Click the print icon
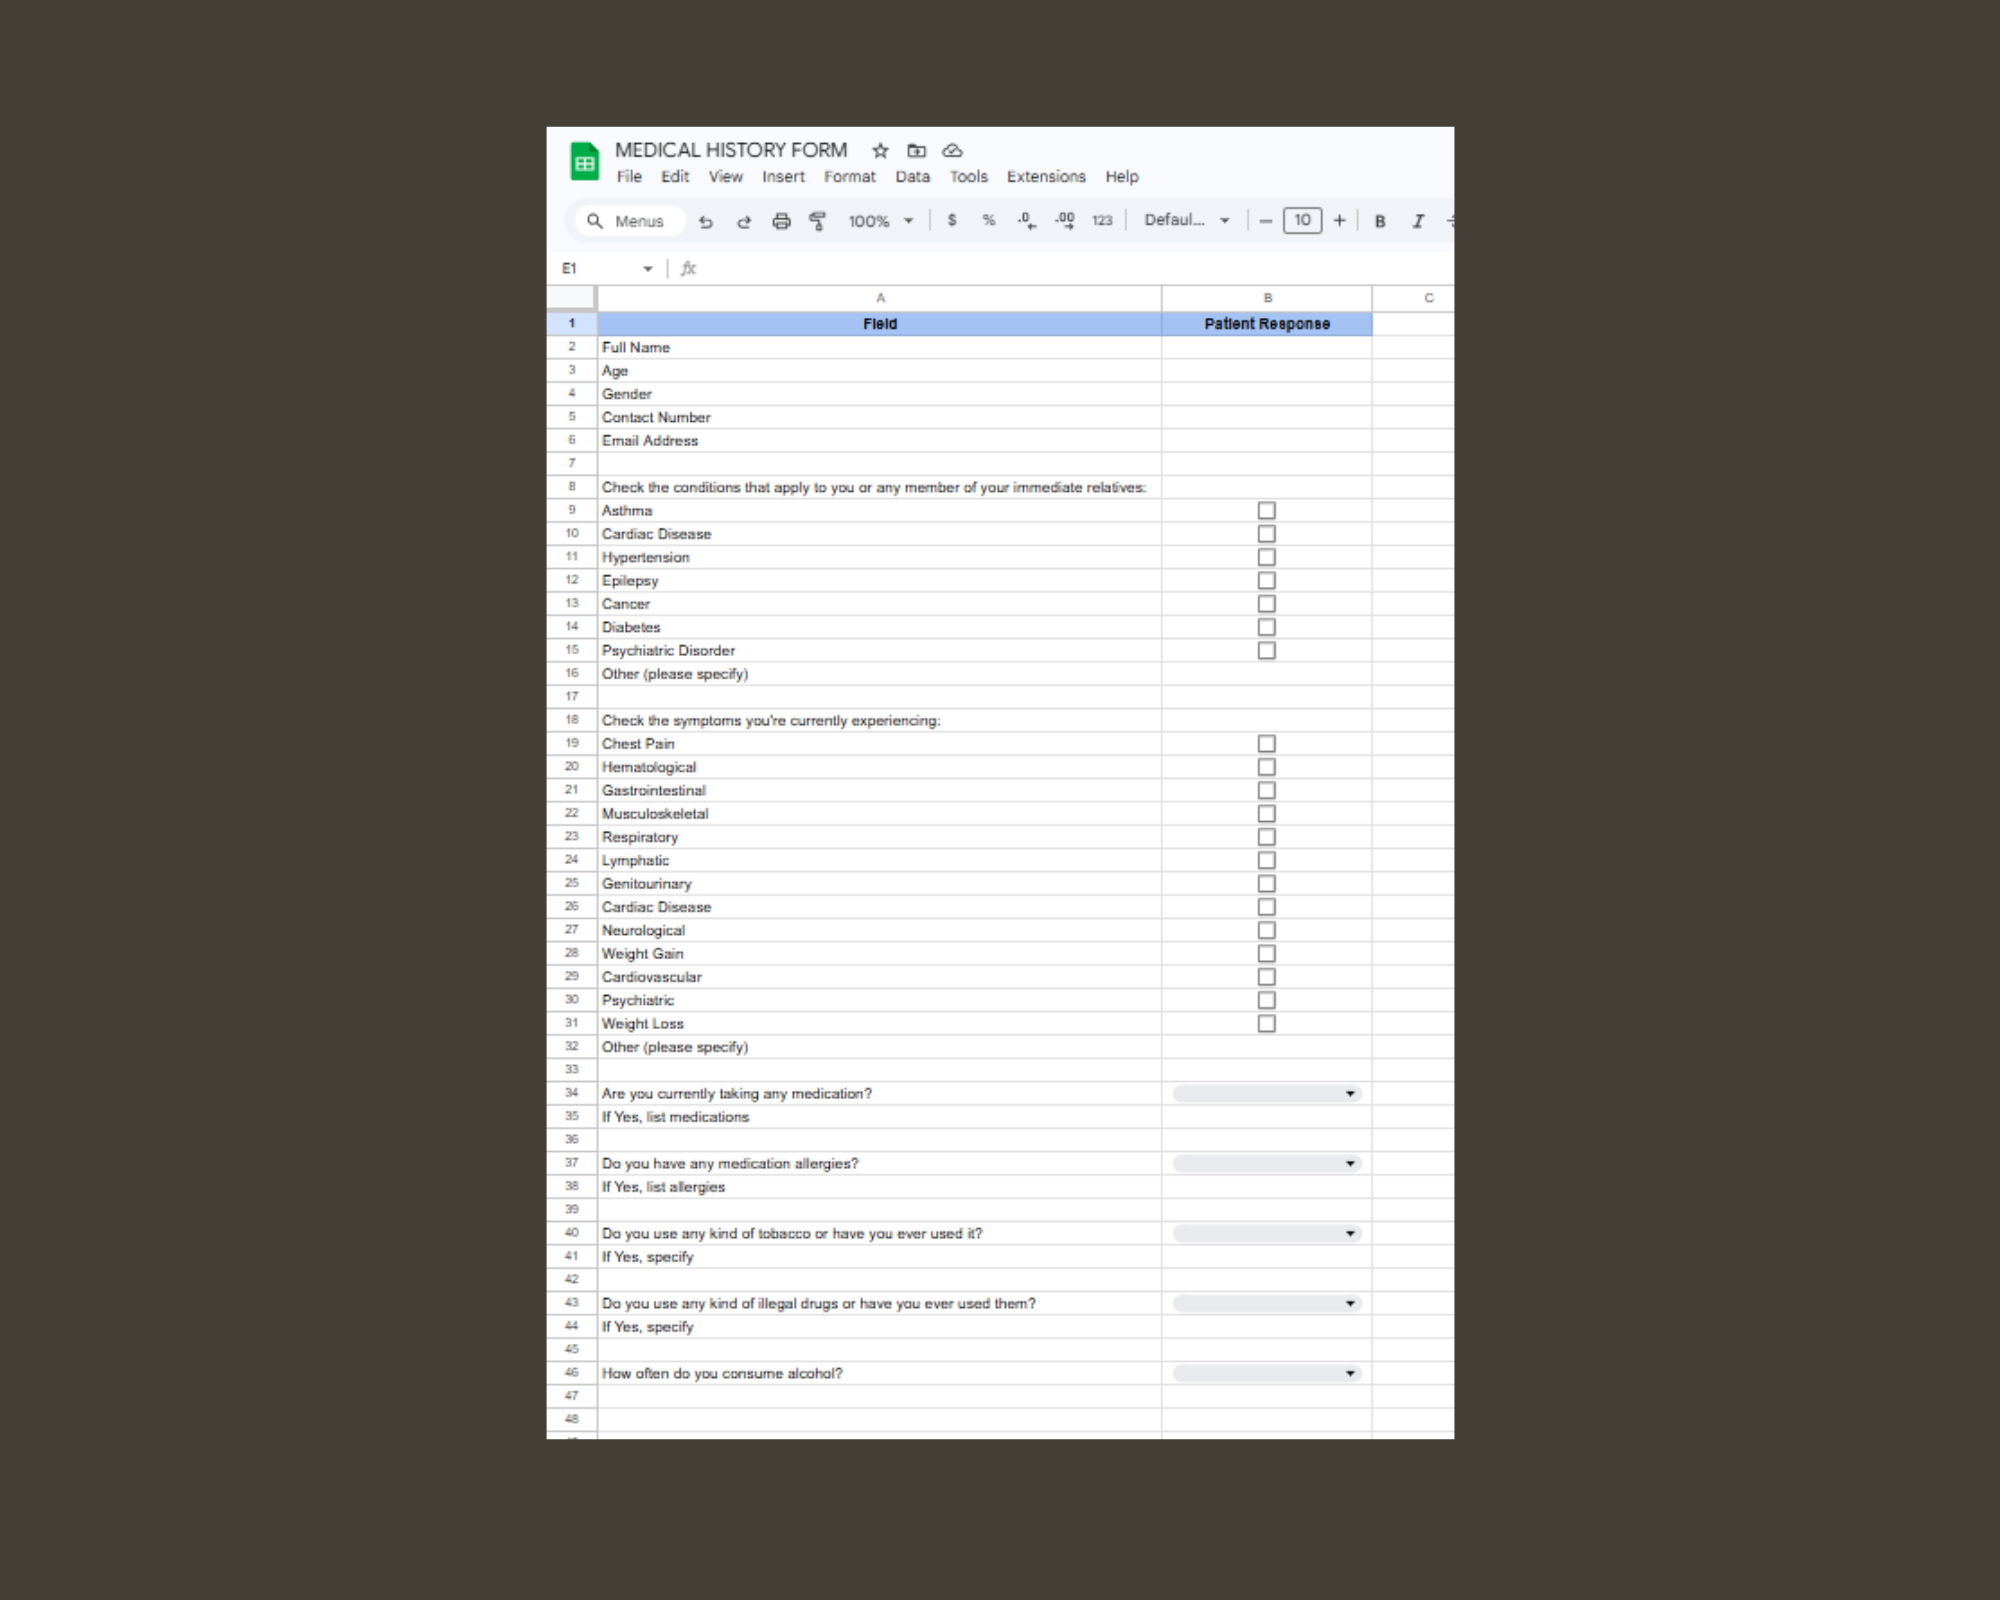2000x1600 pixels. [781, 221]
